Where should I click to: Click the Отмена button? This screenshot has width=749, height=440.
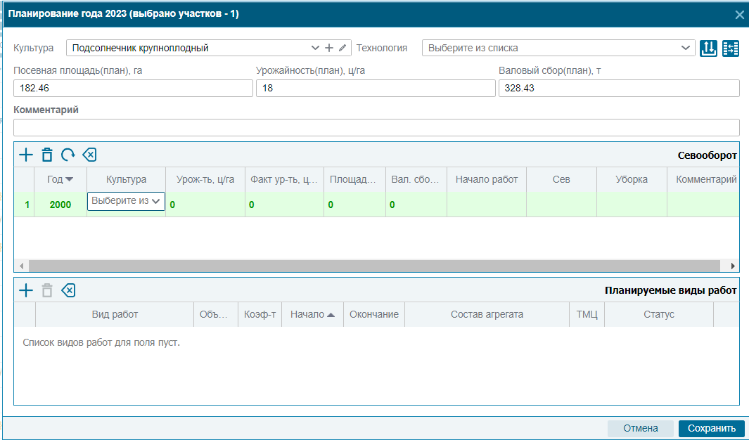(640, 428)
